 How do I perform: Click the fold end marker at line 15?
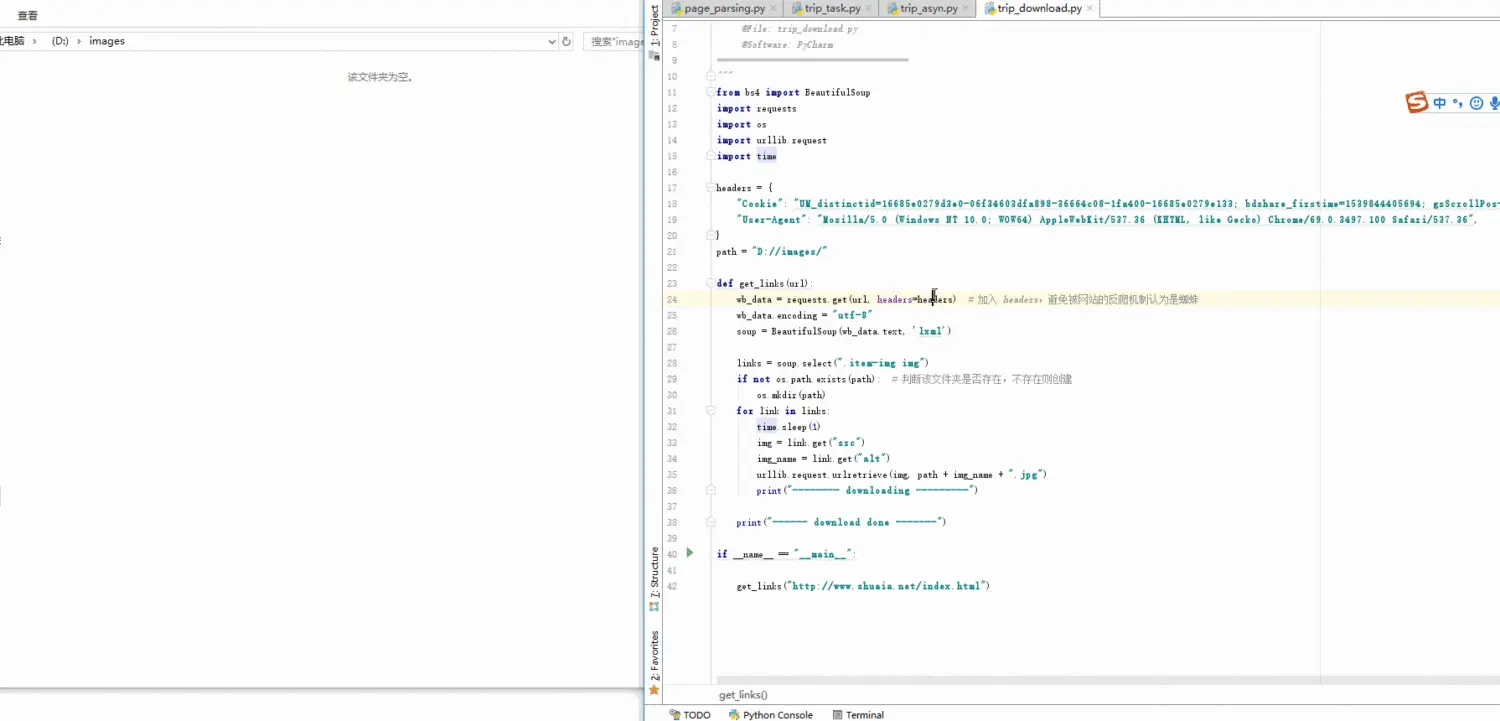tap(710, 156)
